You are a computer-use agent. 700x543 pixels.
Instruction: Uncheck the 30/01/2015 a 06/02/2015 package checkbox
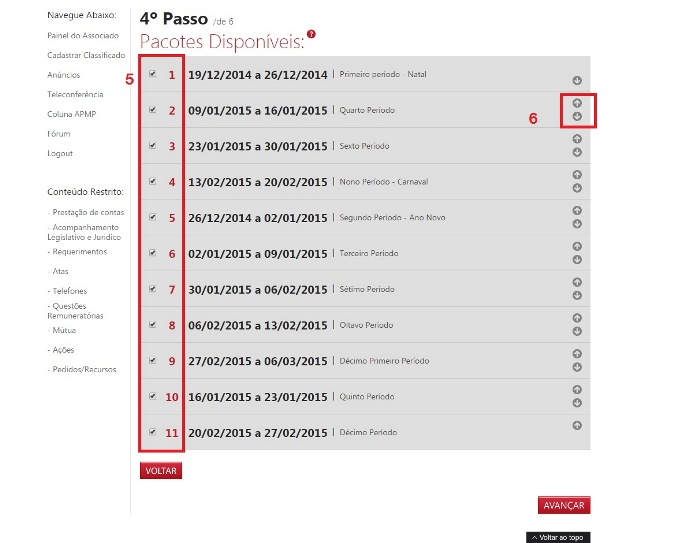(x=153, y=288)
